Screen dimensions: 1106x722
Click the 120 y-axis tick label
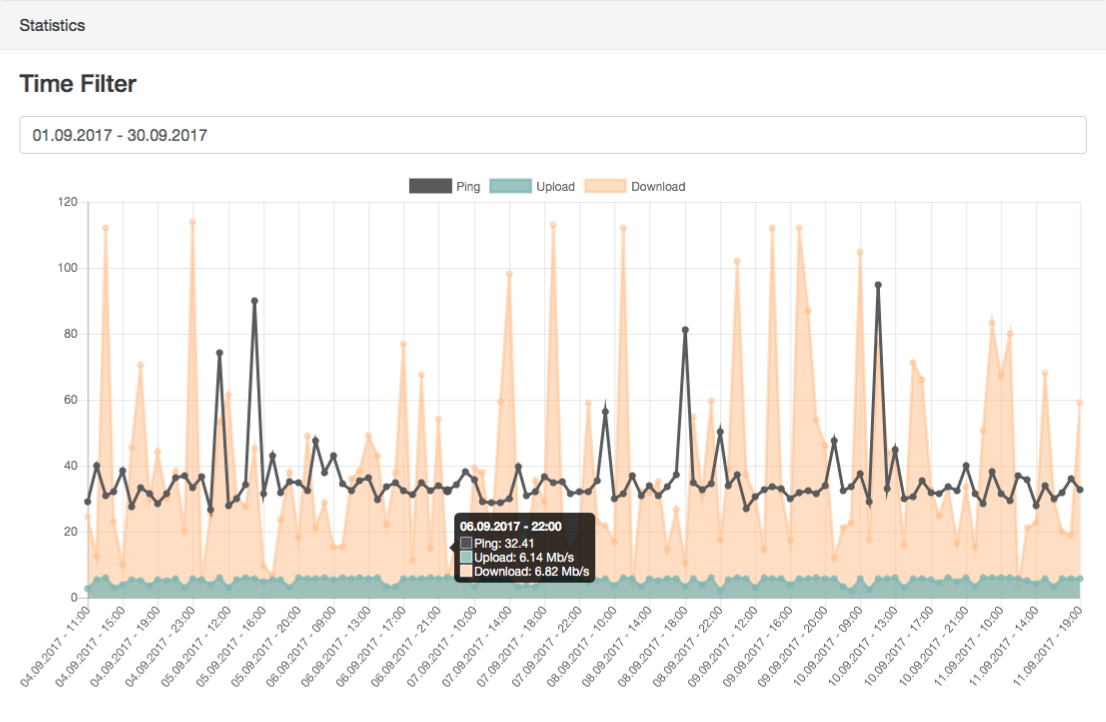point(68,202)
